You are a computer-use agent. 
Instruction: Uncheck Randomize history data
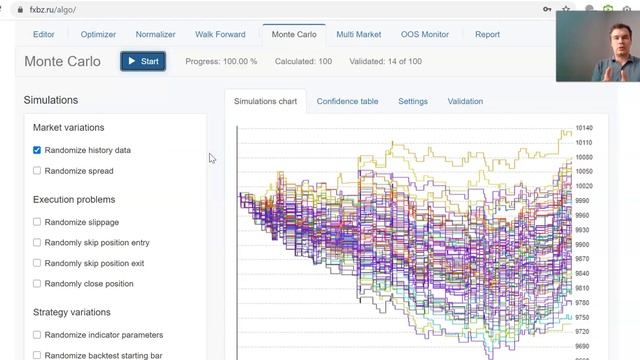click(37, 150)
